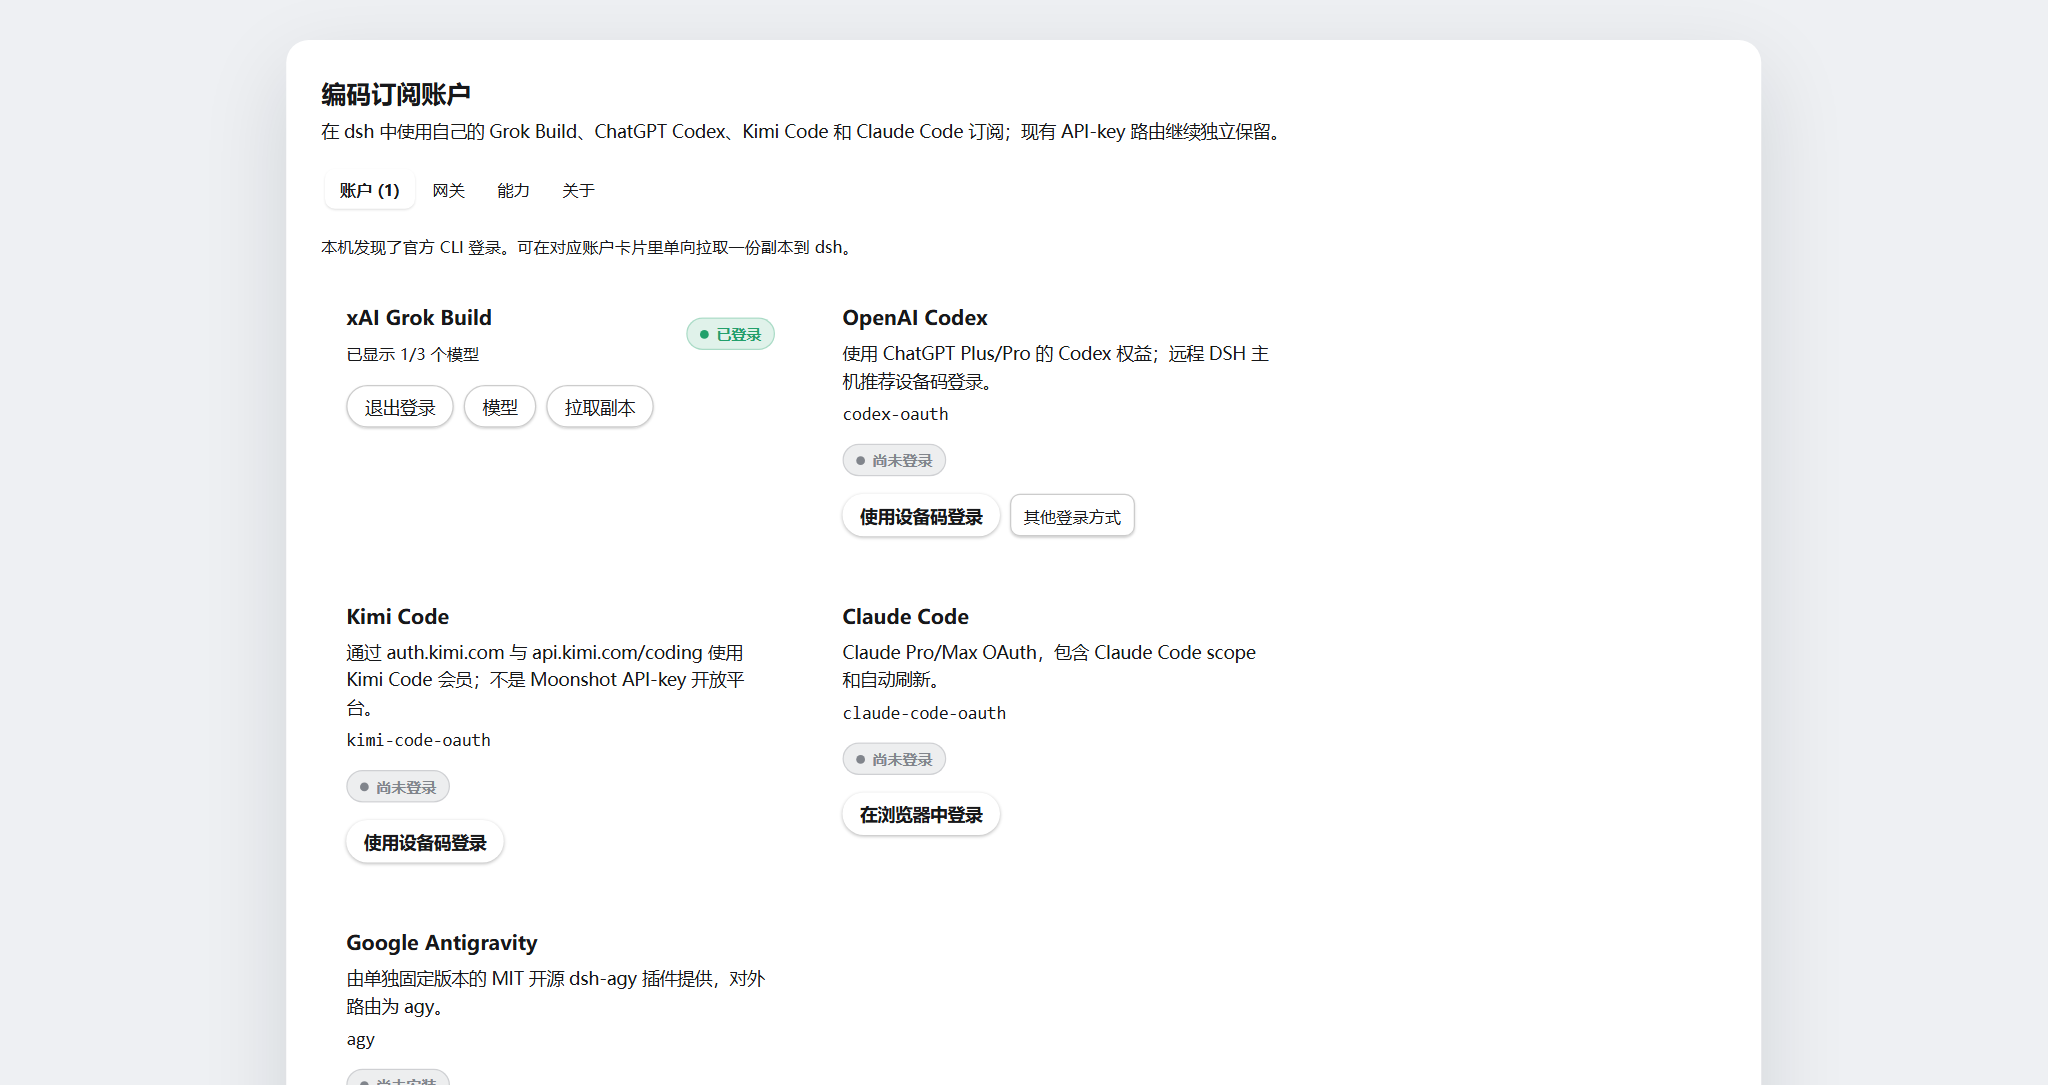Switch to the 账户 (1) tab
Screen dimensions: 2048x1085
click(369, 190)
